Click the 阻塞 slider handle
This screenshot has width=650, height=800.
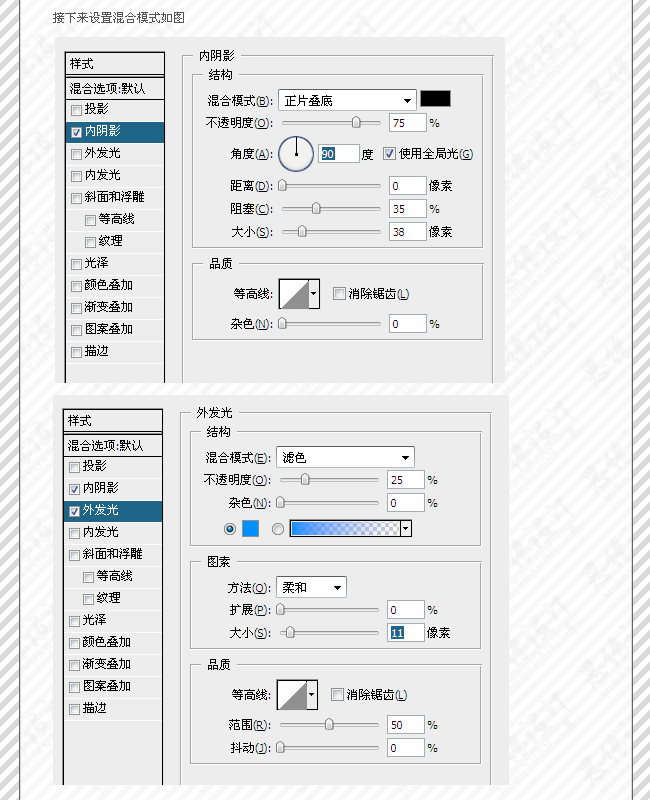coord(316,208)
